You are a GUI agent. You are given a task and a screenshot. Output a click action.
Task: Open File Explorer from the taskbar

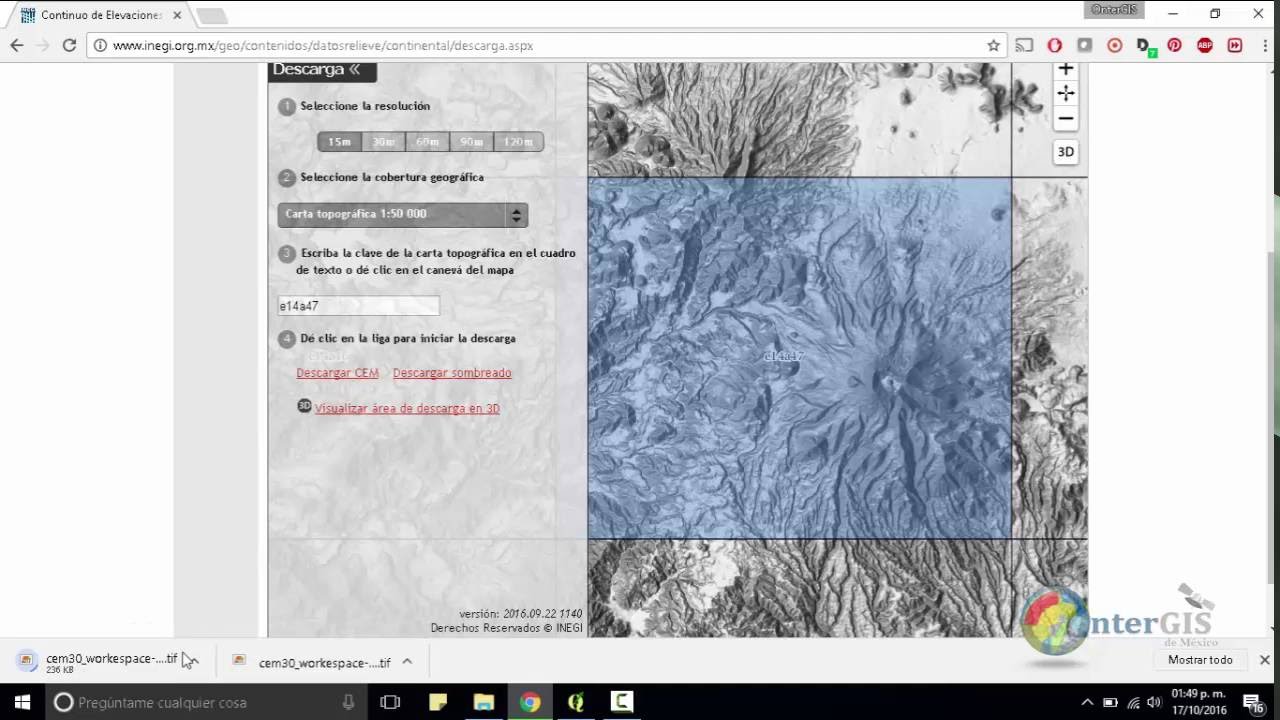484,702
